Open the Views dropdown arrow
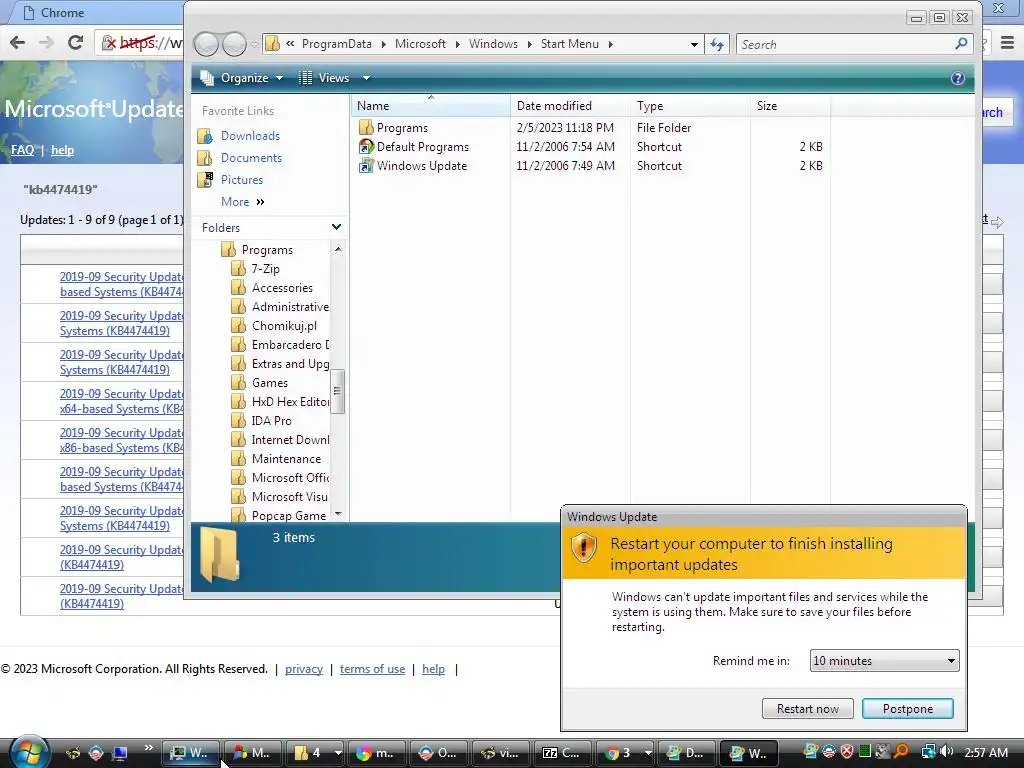Viewport: 1024px width, 768px height. pyautogui.click(x=366, y=78)
